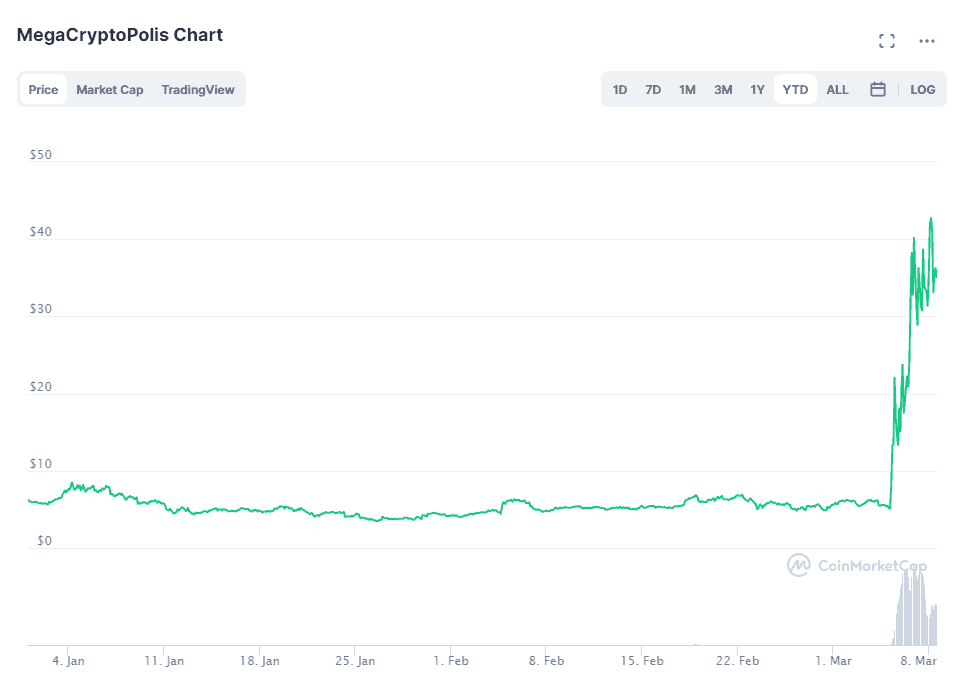Select the YTD time range

coord(795,90)
